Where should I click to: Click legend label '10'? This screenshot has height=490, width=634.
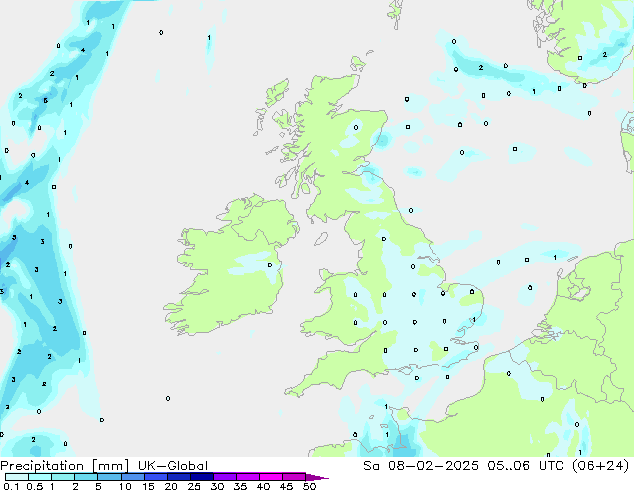[125, 486]
